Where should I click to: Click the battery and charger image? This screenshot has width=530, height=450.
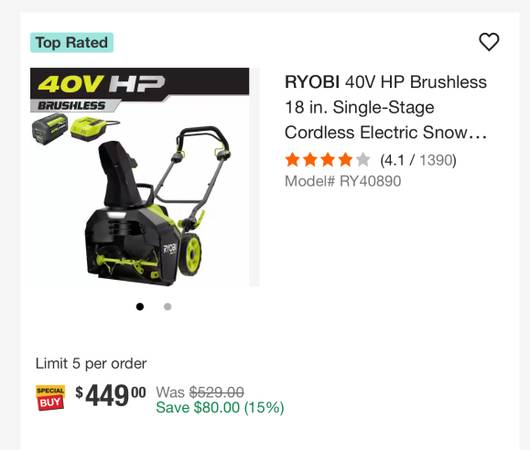[75, 129]
